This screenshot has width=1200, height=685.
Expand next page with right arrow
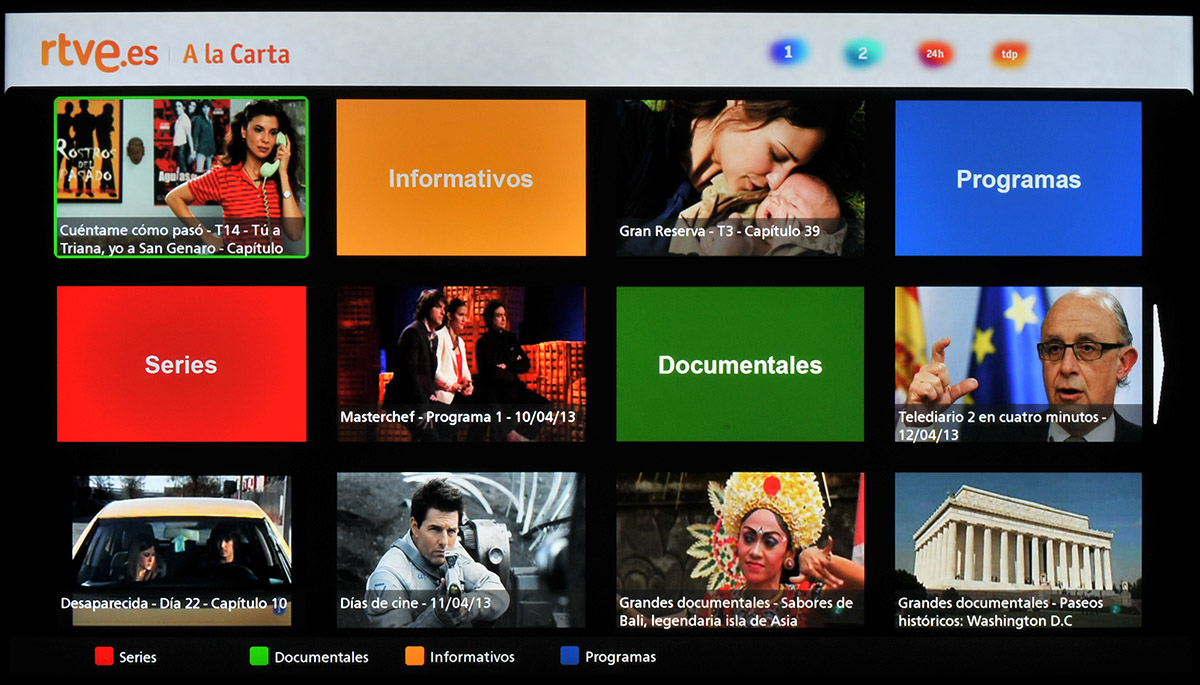pyautogui.click(x=1158, y=364)
